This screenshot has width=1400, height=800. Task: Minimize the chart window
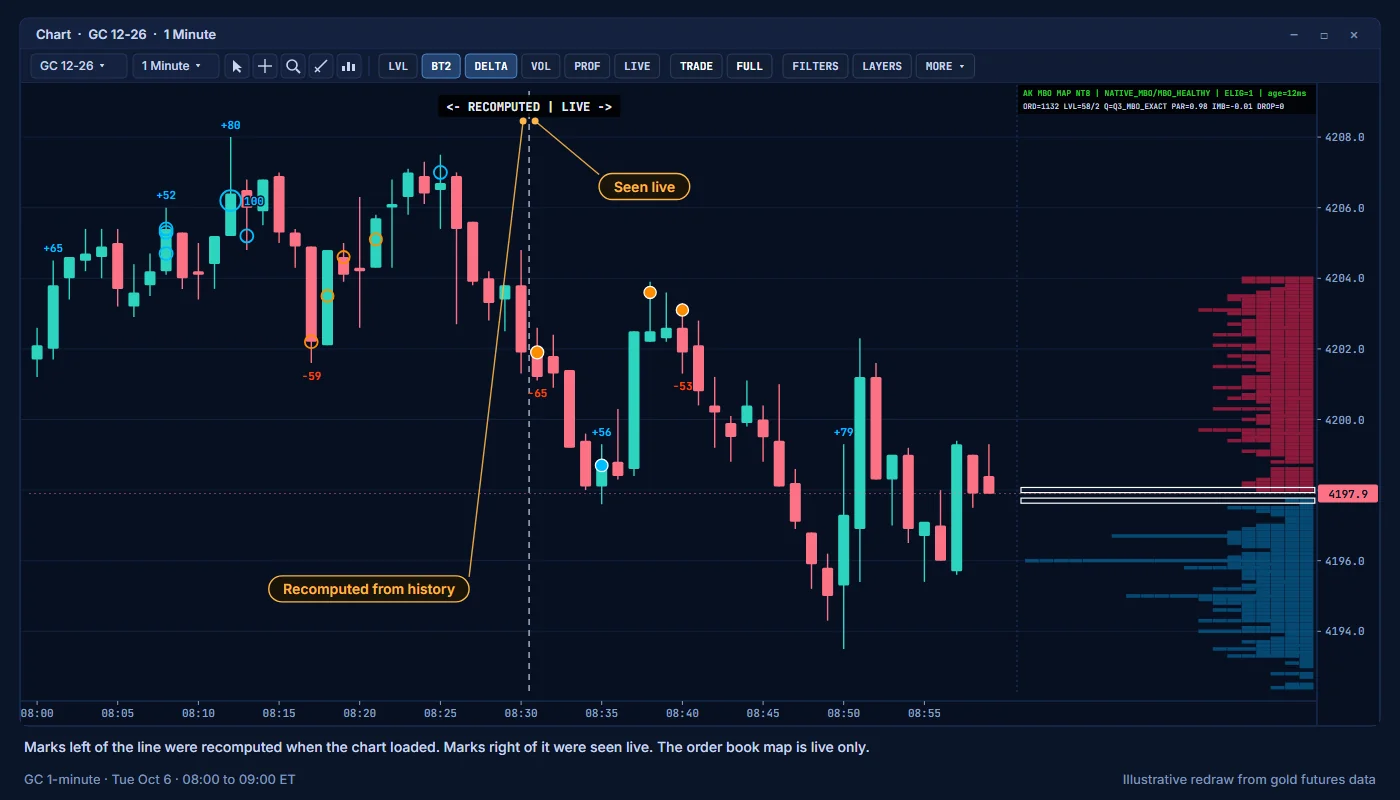point(1294,35)
